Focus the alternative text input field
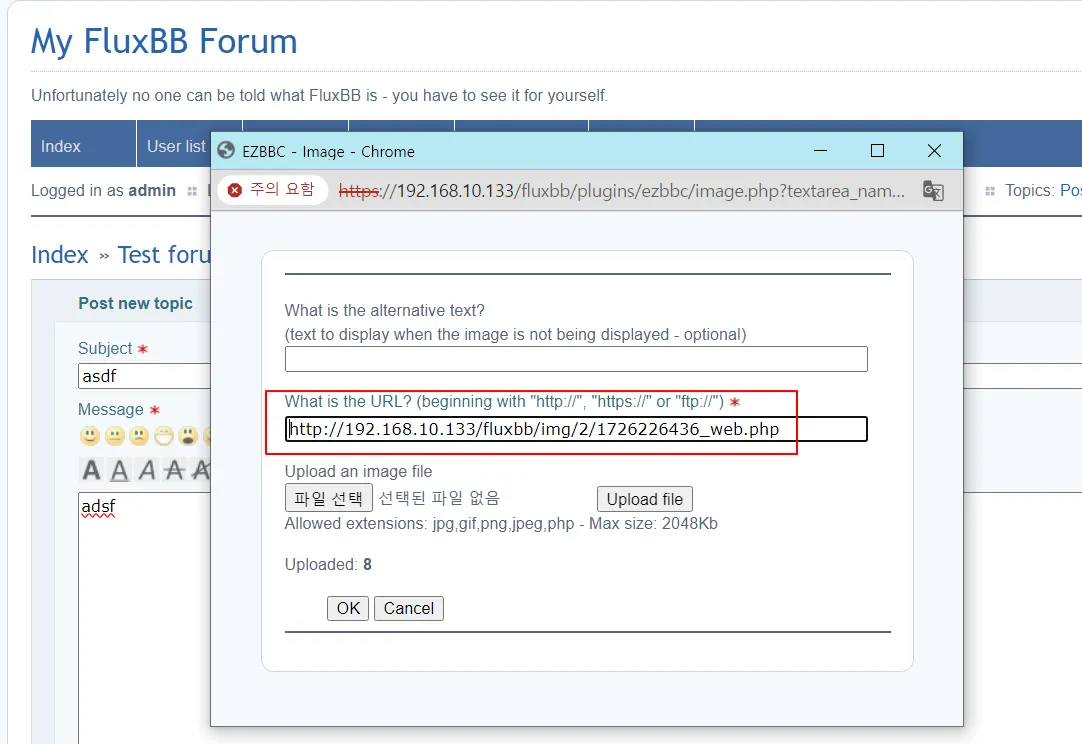Viewport: 1082px width, 744px height. point(576,359)
